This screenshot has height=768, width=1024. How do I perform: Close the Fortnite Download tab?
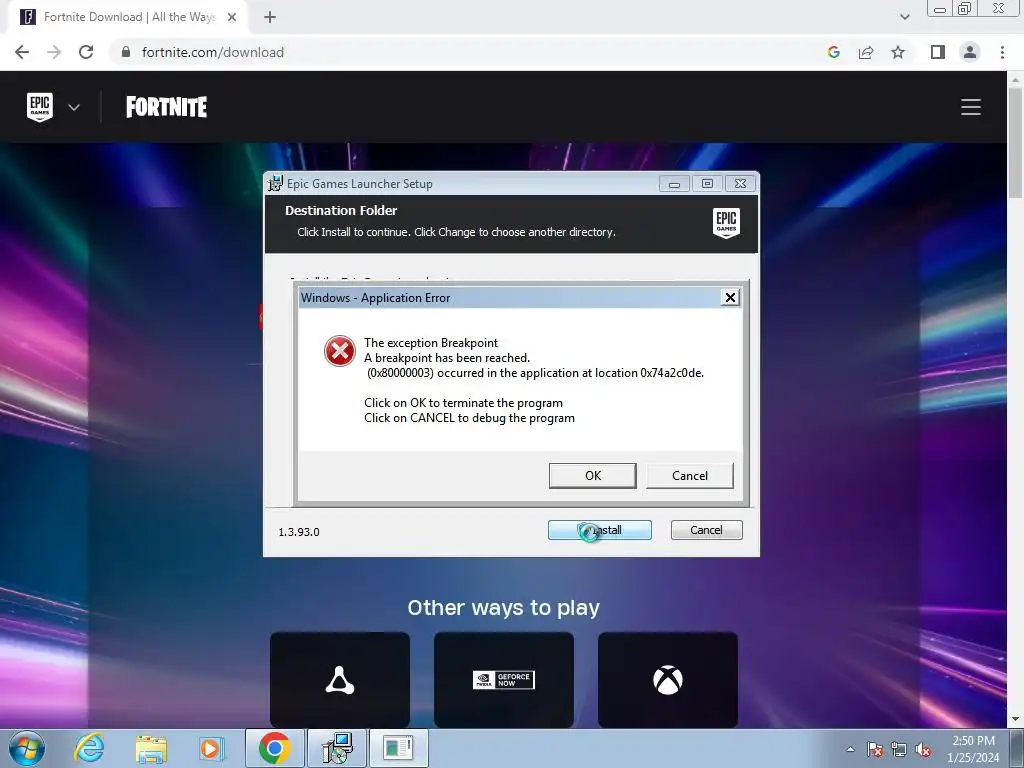click(232, 17)
